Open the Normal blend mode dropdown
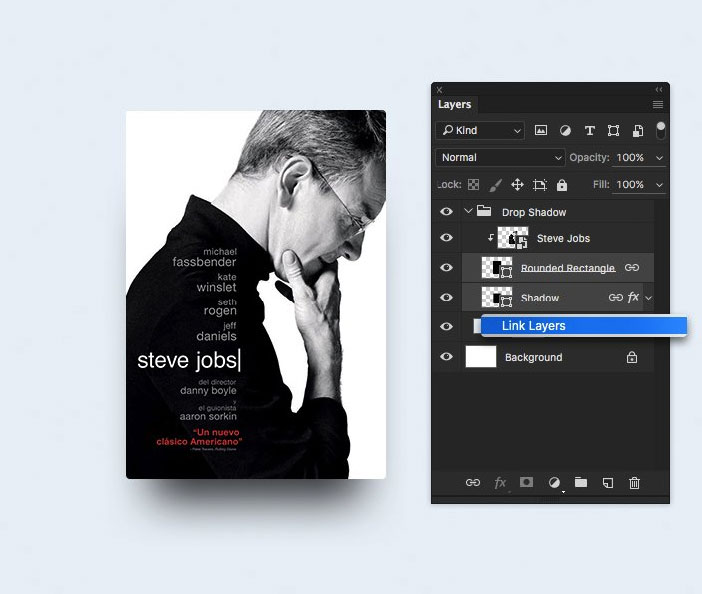 tap(500, 158)
